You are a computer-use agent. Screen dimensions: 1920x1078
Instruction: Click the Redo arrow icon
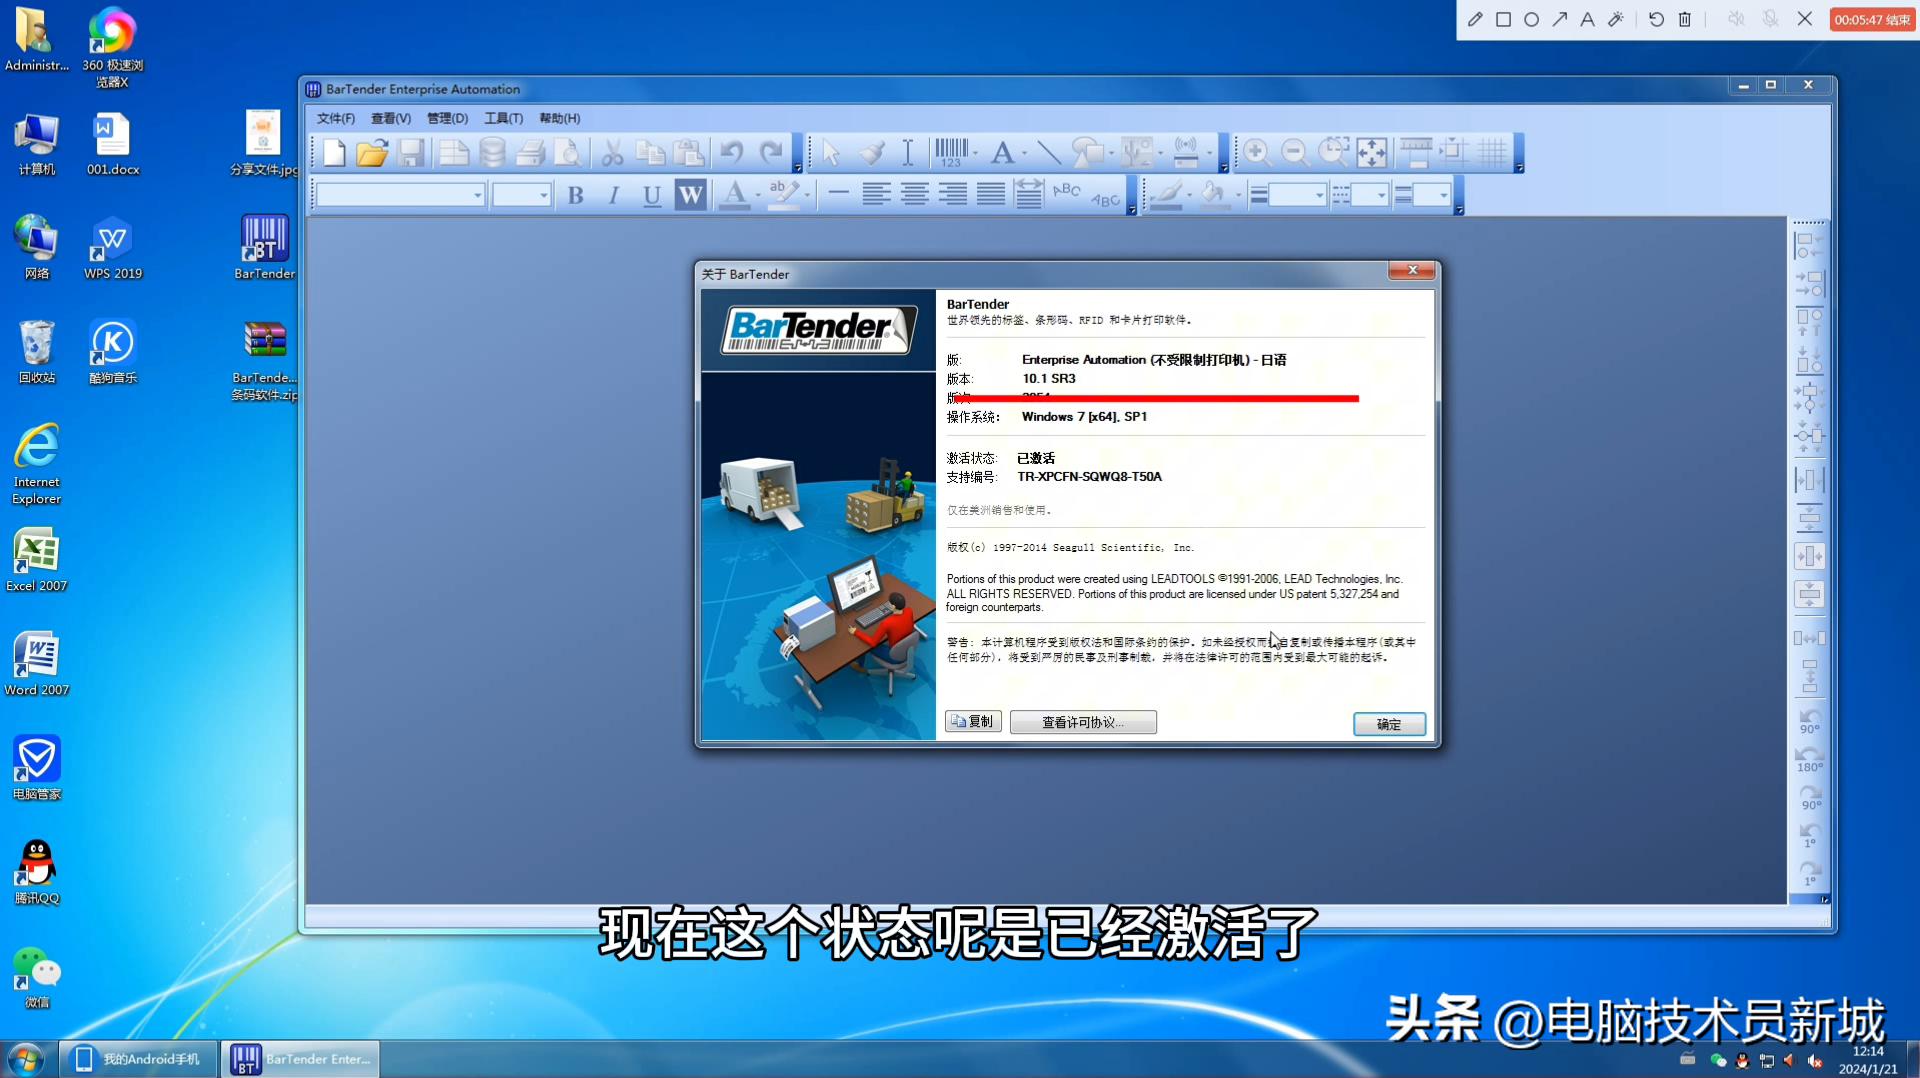pyautogui.click(x=770, y=153)
